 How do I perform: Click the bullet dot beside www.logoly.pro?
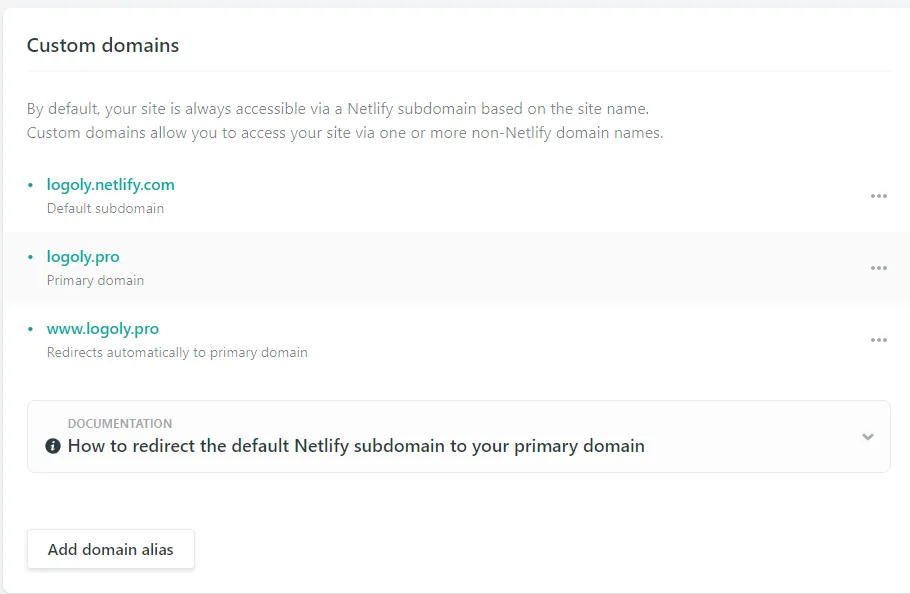[30, 329]
